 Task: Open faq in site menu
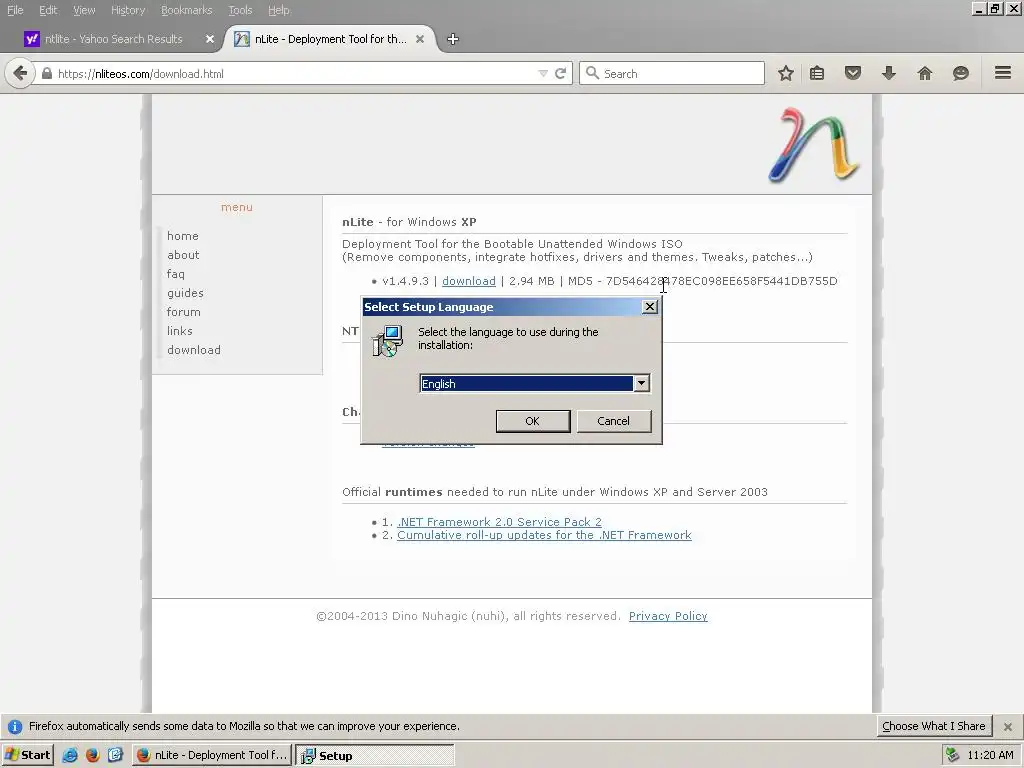pyautogui.click(x=176, y=274)
